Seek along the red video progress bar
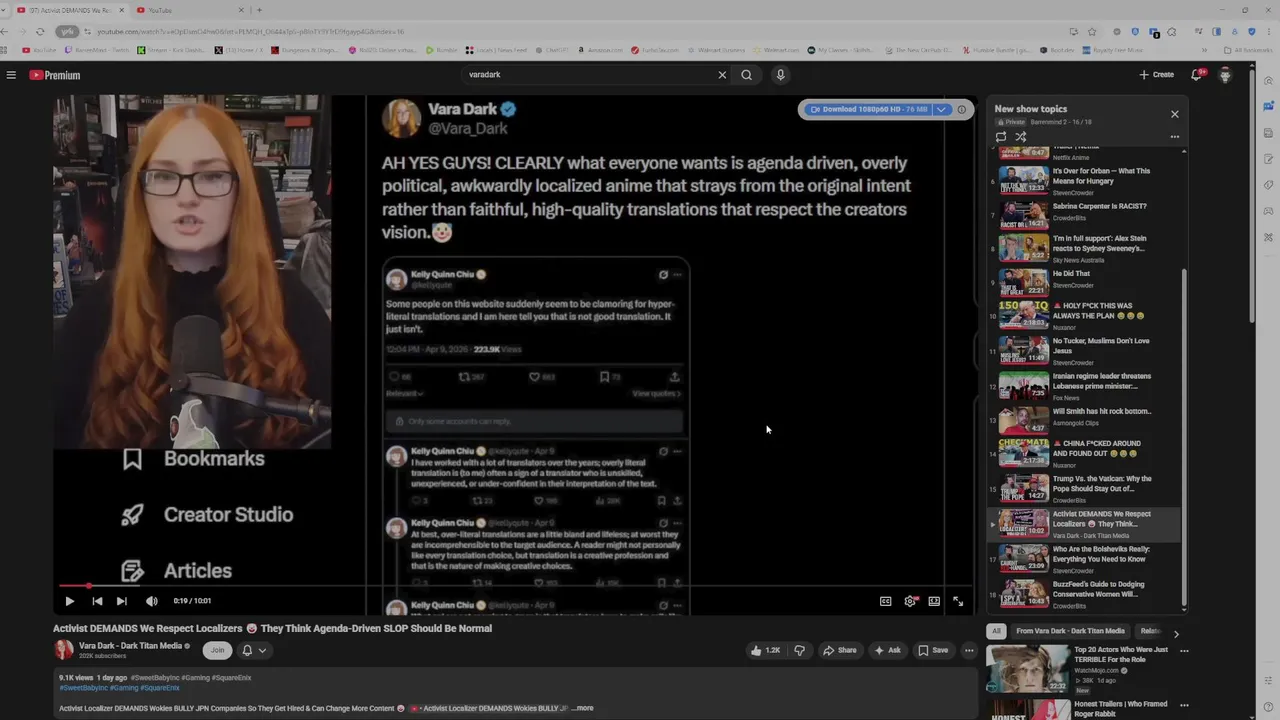This screenshot has width=1280, height=720. [x=515, y=586]
